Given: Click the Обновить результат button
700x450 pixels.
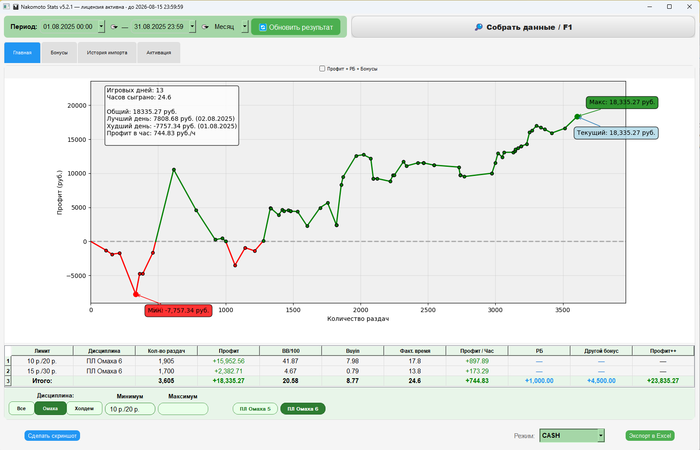Looking at the screenshot, I should [296, 27].
